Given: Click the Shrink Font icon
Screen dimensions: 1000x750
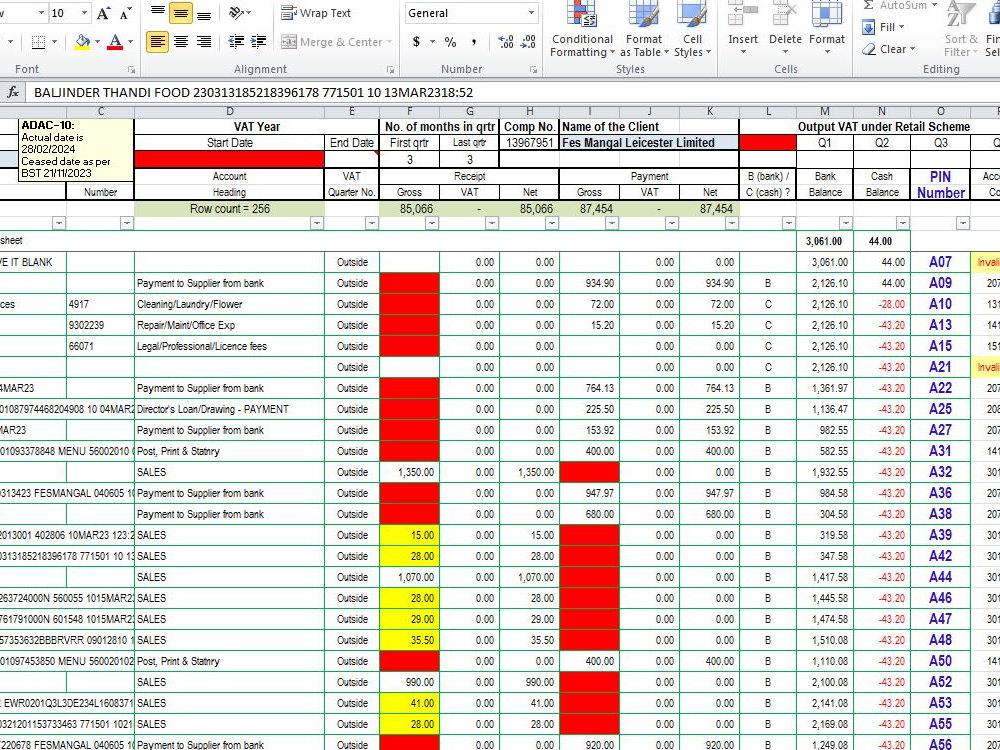Looking at the screenshot, I should coord(126,13).
